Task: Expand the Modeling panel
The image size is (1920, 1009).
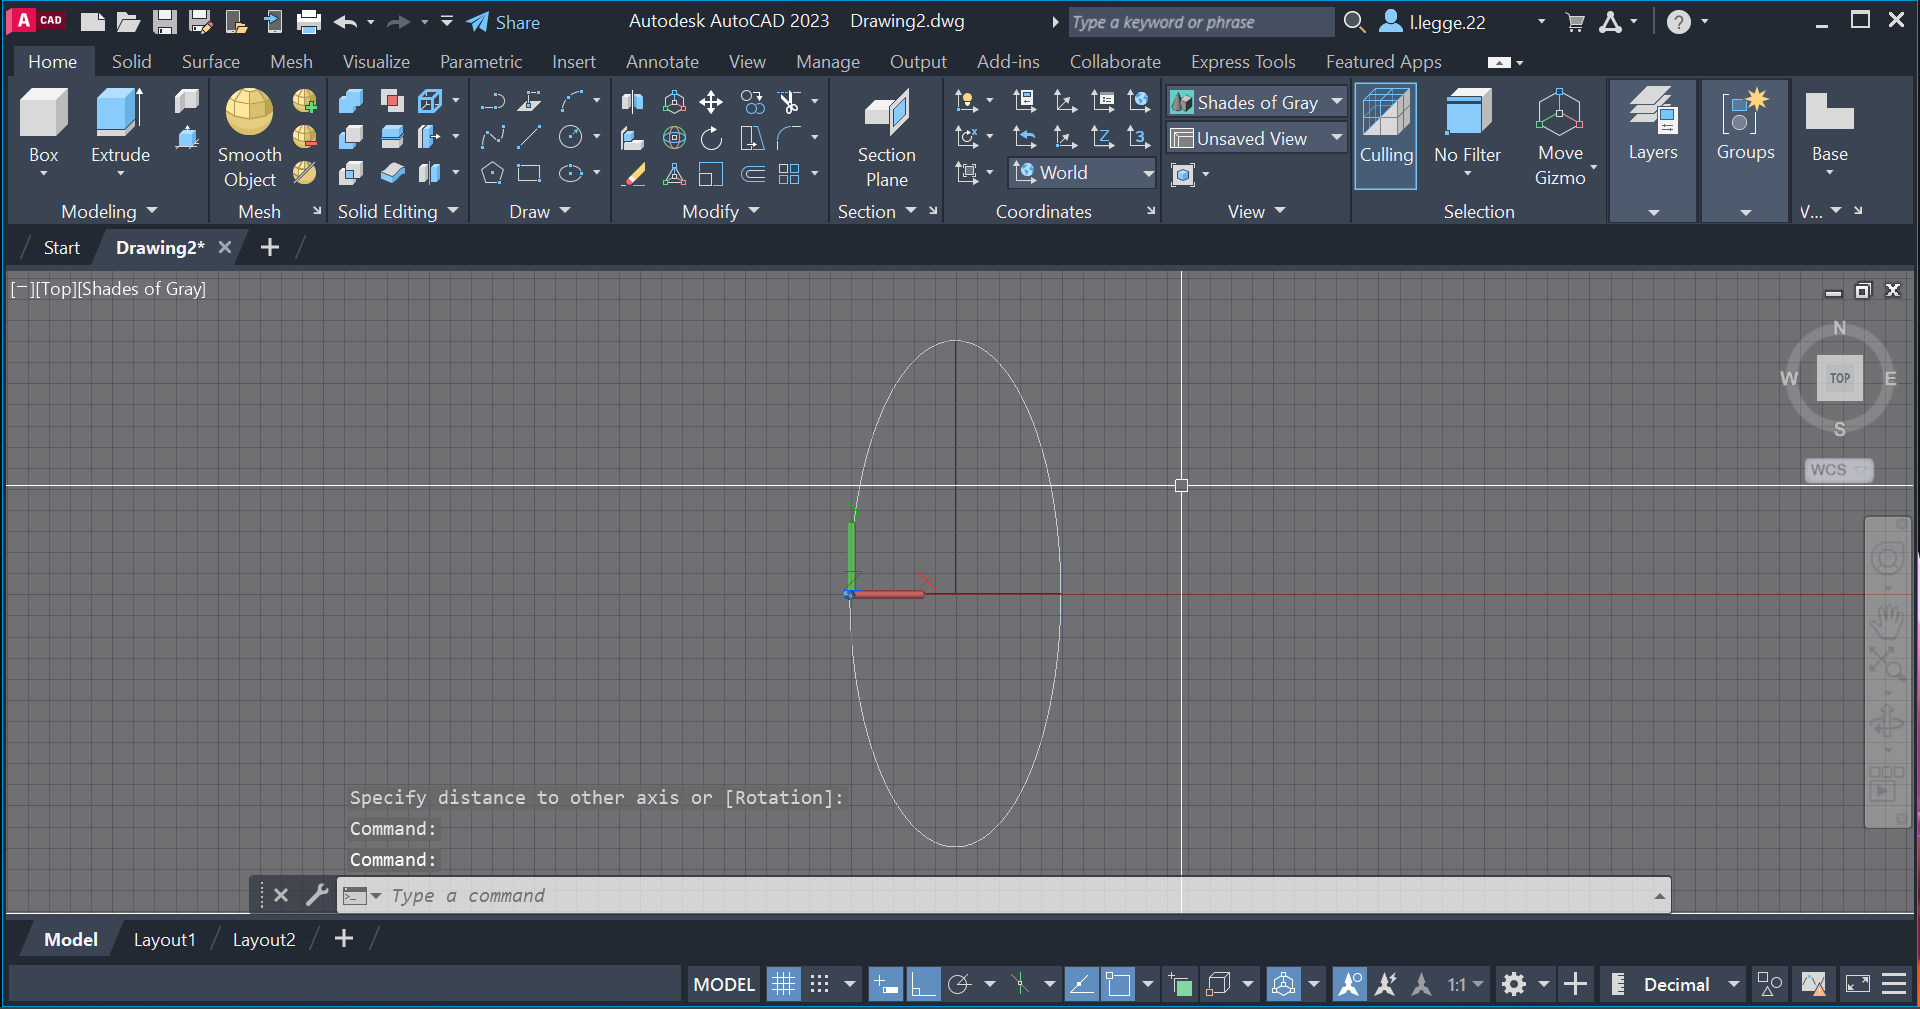Action: pyautogui.click(x=109, y=211)
